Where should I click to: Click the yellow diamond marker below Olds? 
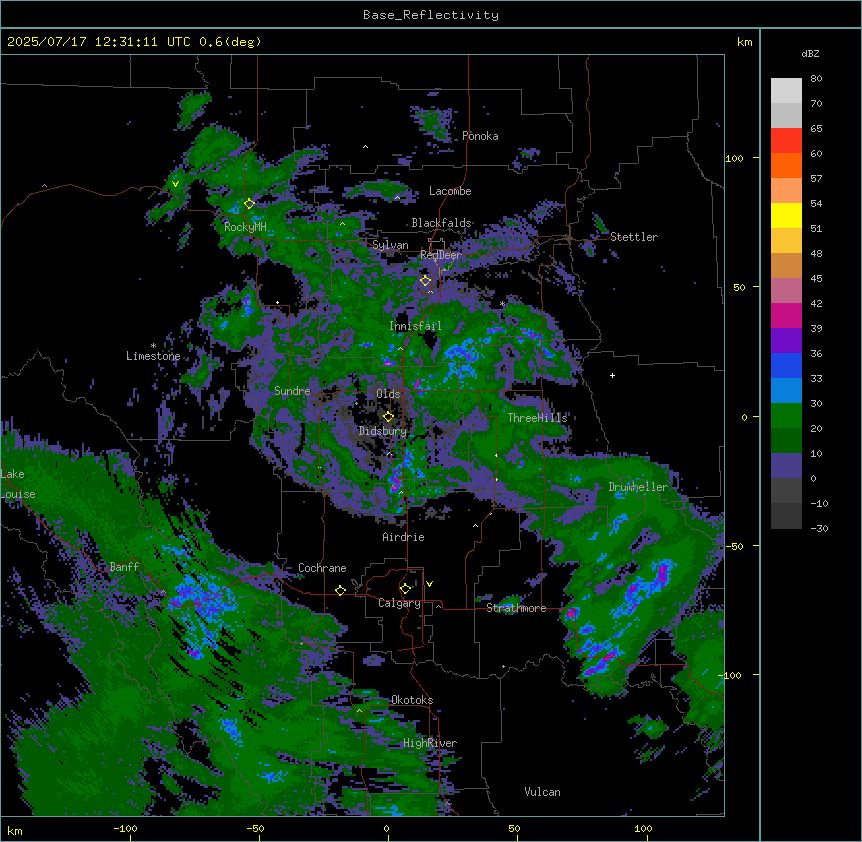point(388,417)
